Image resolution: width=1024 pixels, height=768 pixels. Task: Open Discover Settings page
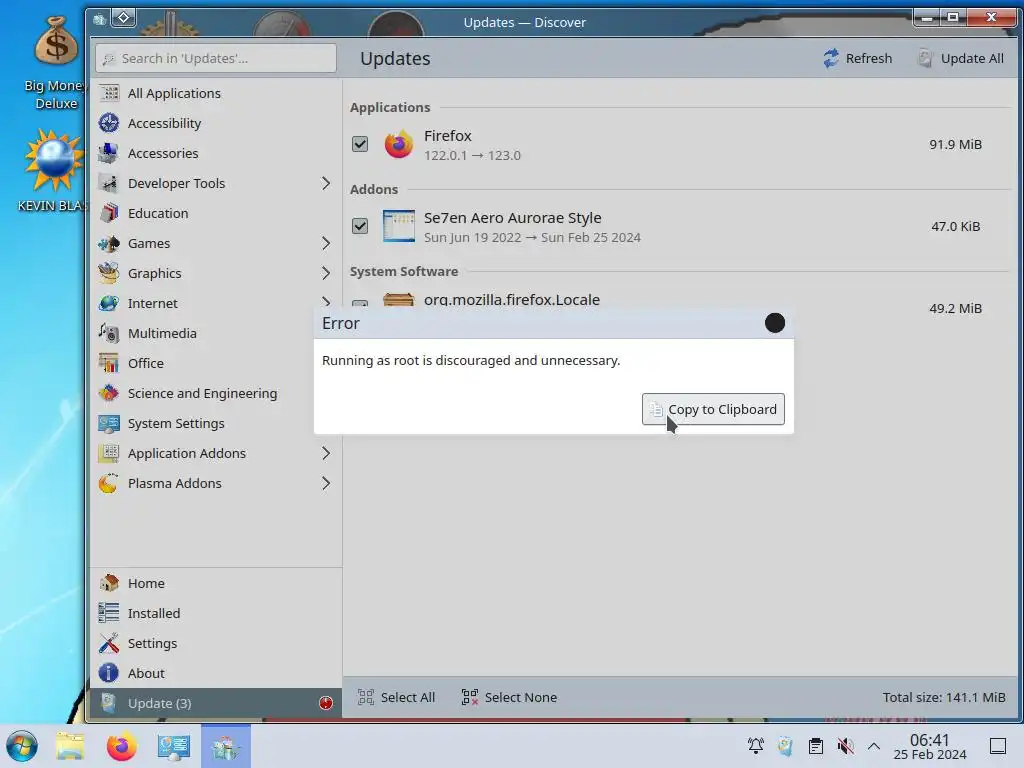(216, 643)
